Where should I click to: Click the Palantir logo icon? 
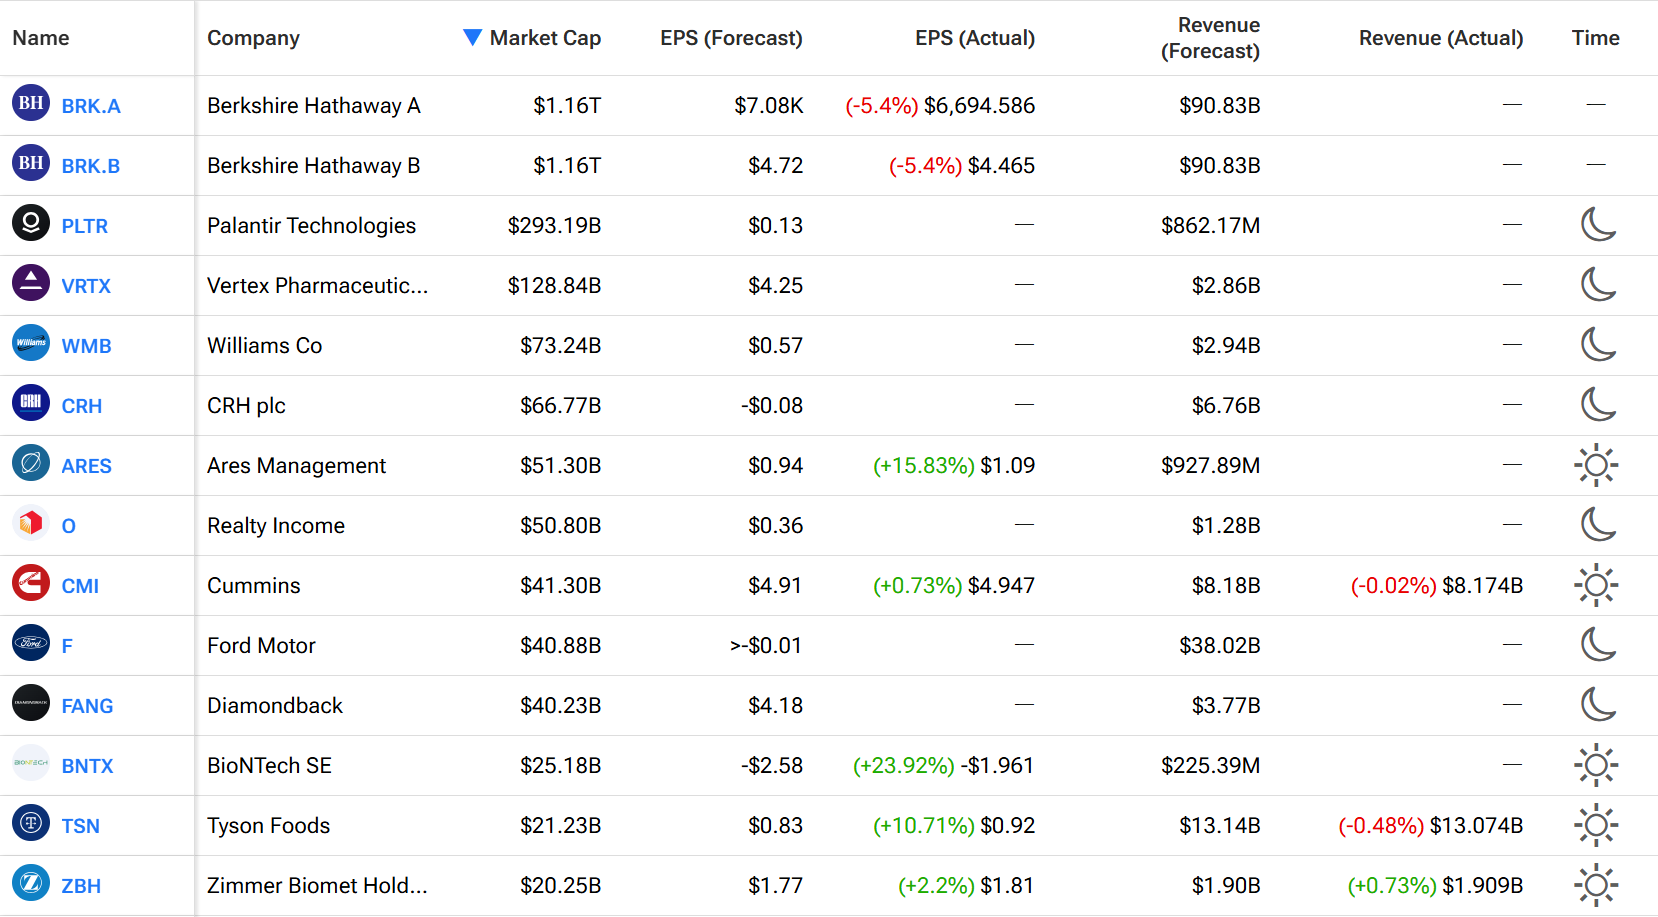point(31,223)
